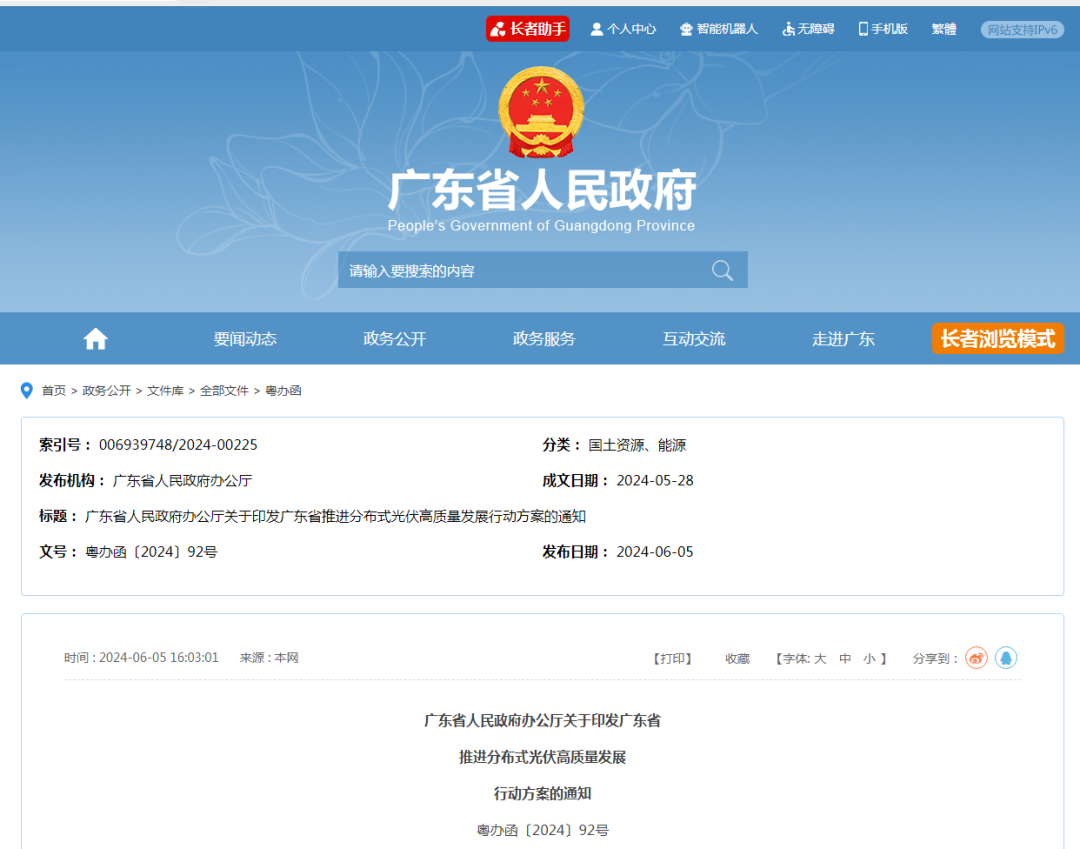Open 粤办函 breadcrumb link

click(283, 390)
